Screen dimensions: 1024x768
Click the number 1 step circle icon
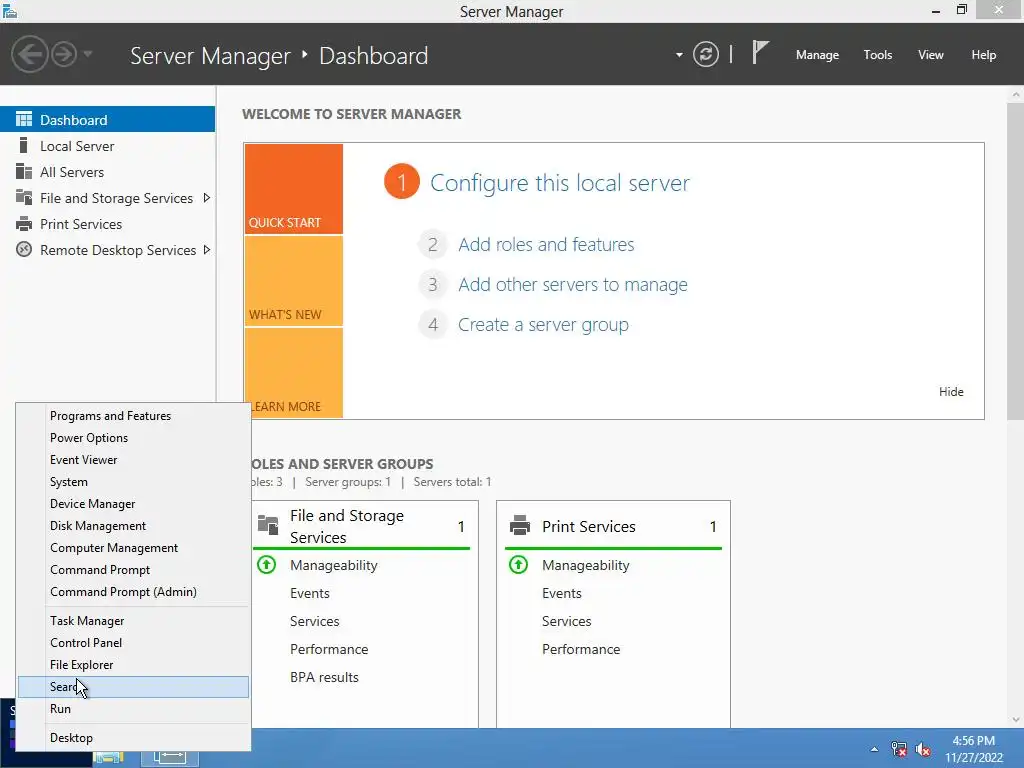(x=402, y=182)
